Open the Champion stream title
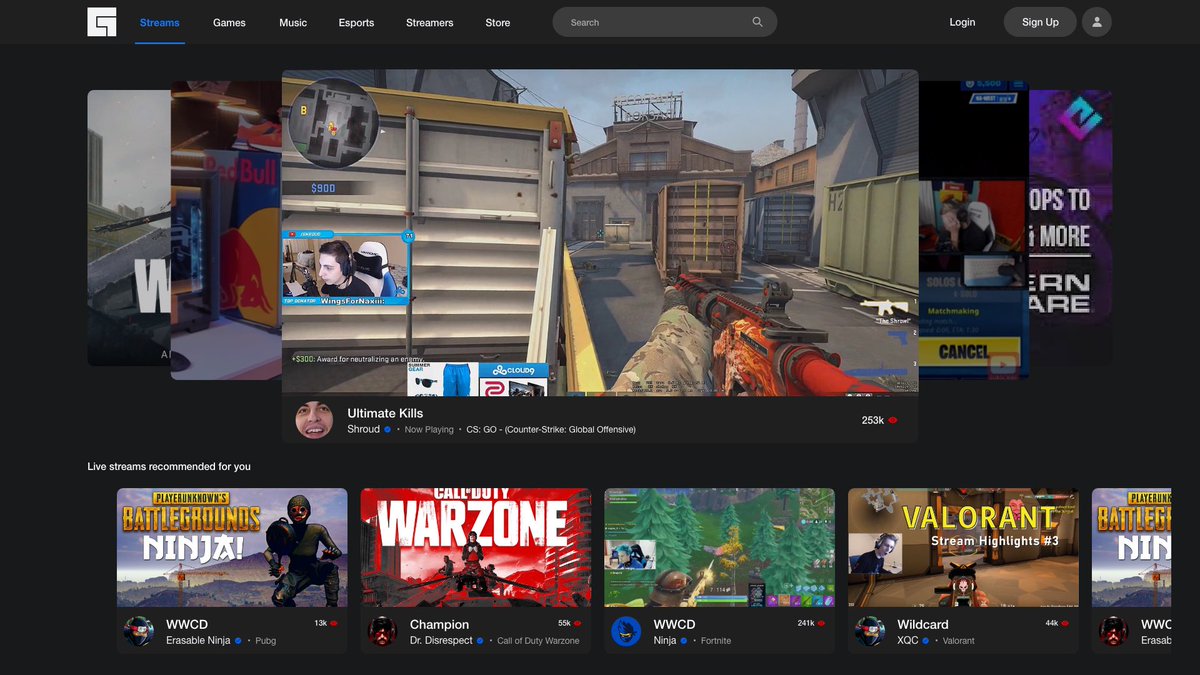Image resolution: width=1200 pixels, height=675 pixels. tap(439, 625)
